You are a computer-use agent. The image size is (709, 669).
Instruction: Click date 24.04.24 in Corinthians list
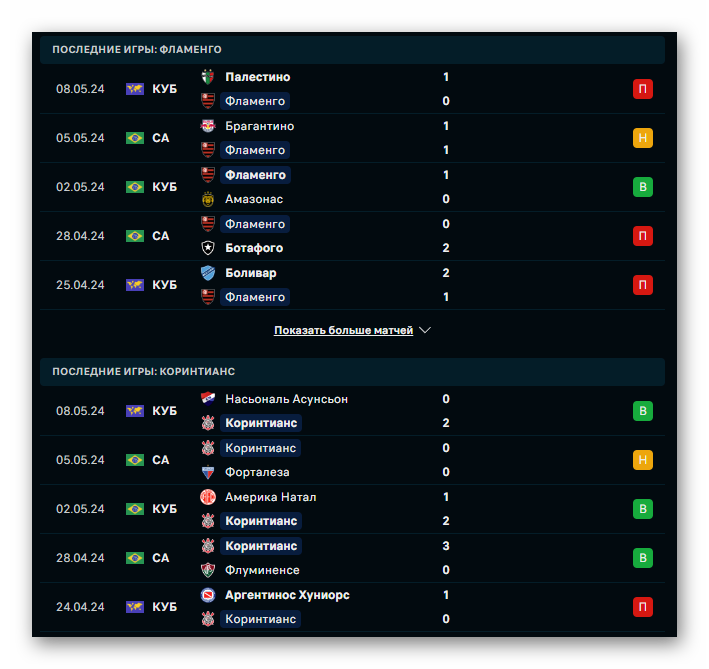click(x=80, y=607)
